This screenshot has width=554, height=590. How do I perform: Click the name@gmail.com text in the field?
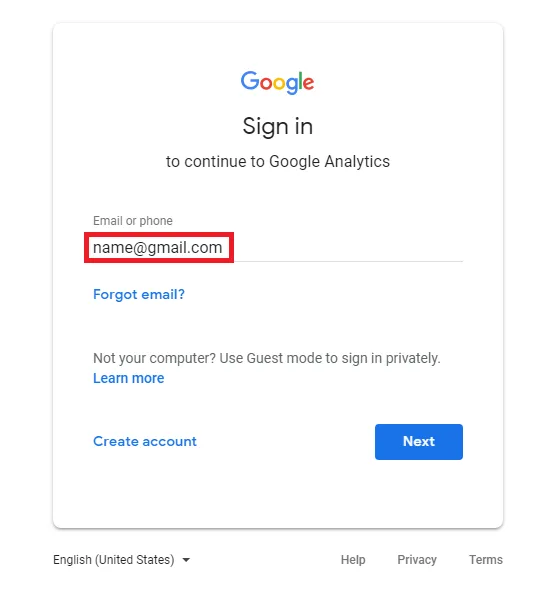158,248
